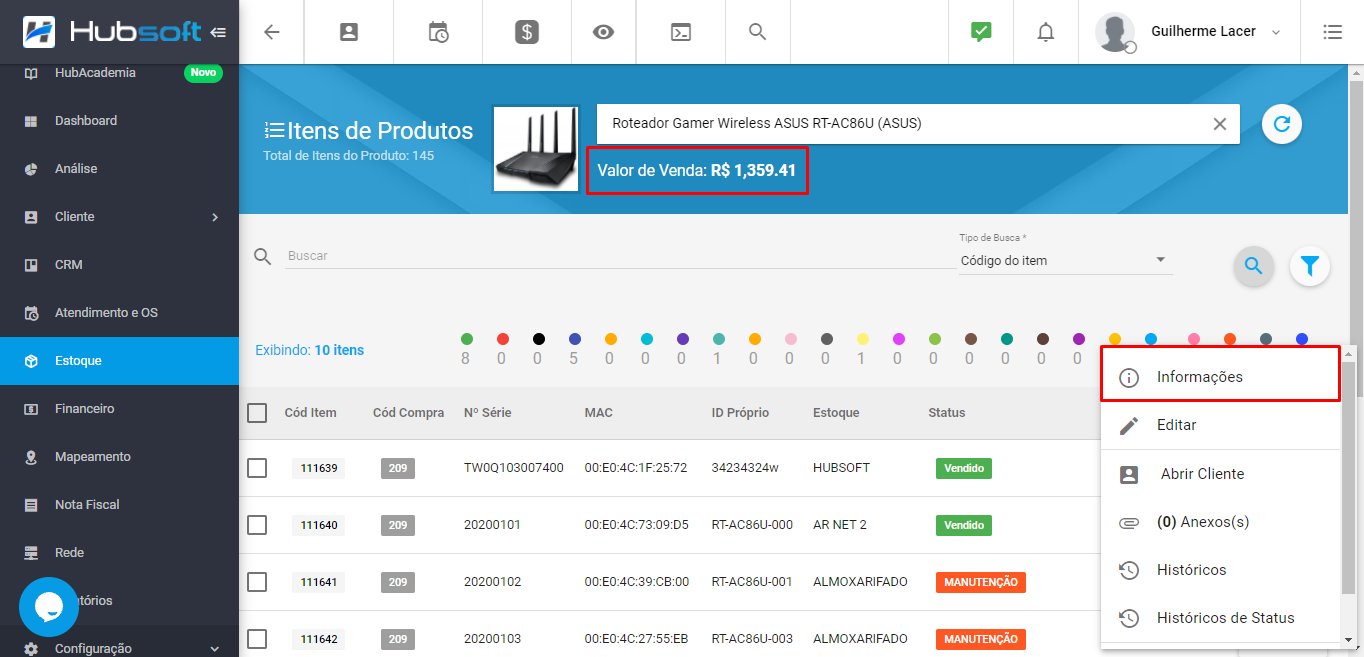Screen dimensions: 1364x657
Task: Click the router product thumbnail image
Action: click(536, 149)
